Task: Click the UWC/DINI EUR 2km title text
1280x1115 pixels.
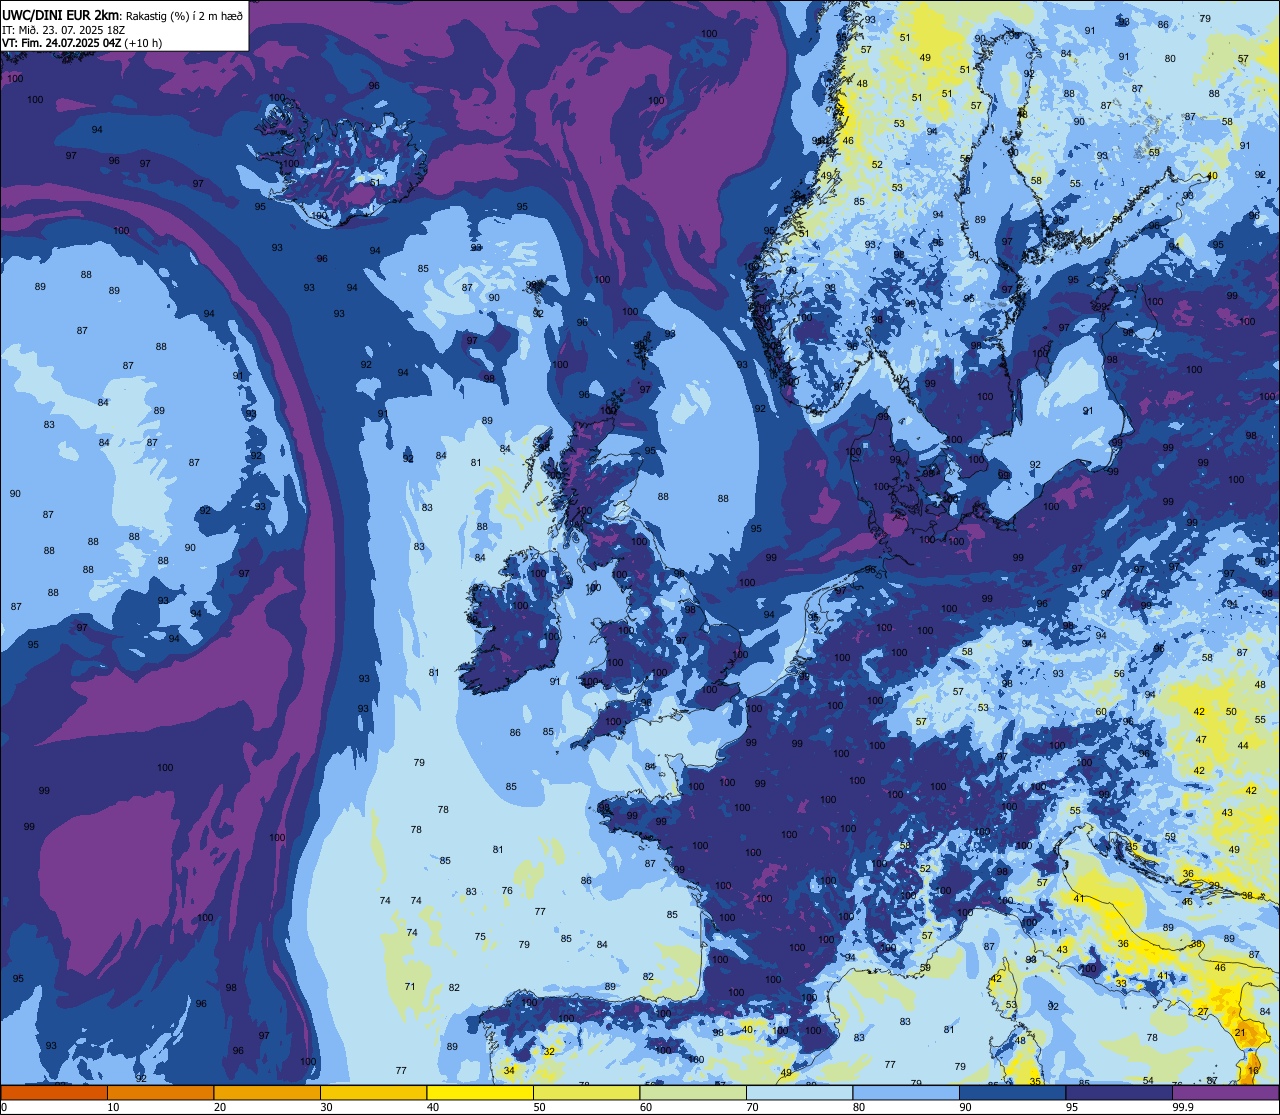Action: point(61,14)
